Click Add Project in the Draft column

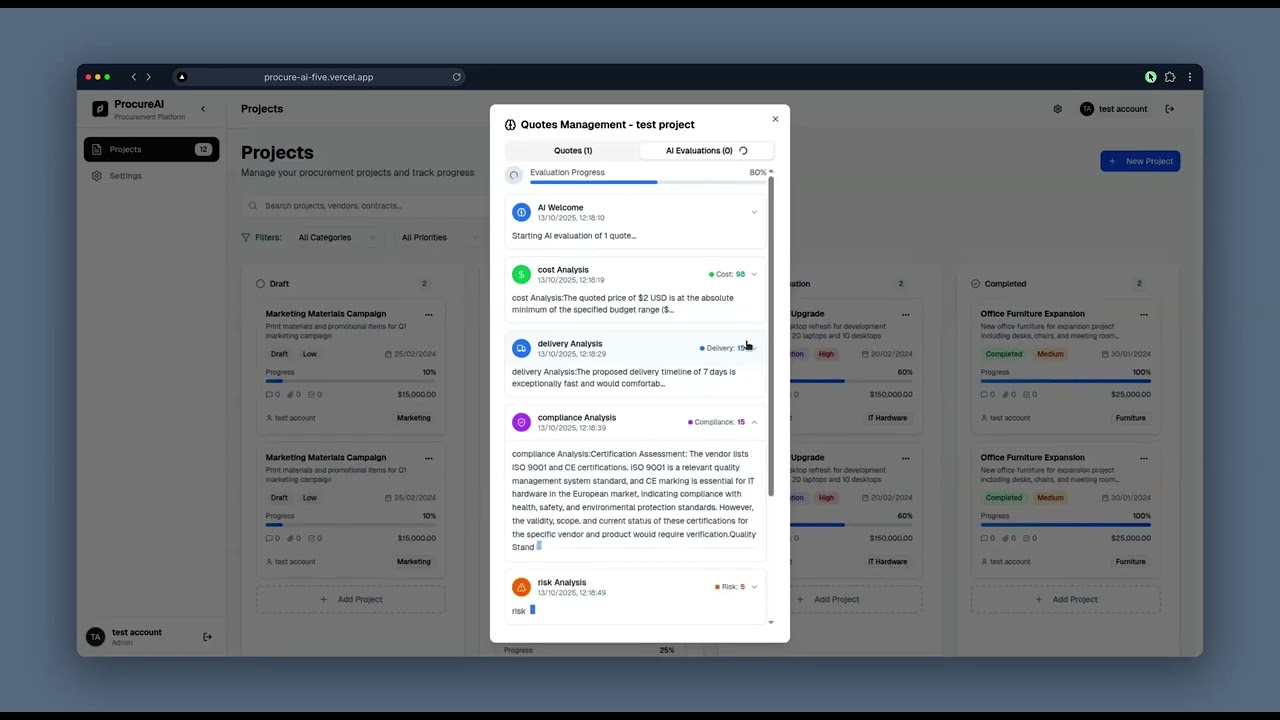tap(351, 600)
